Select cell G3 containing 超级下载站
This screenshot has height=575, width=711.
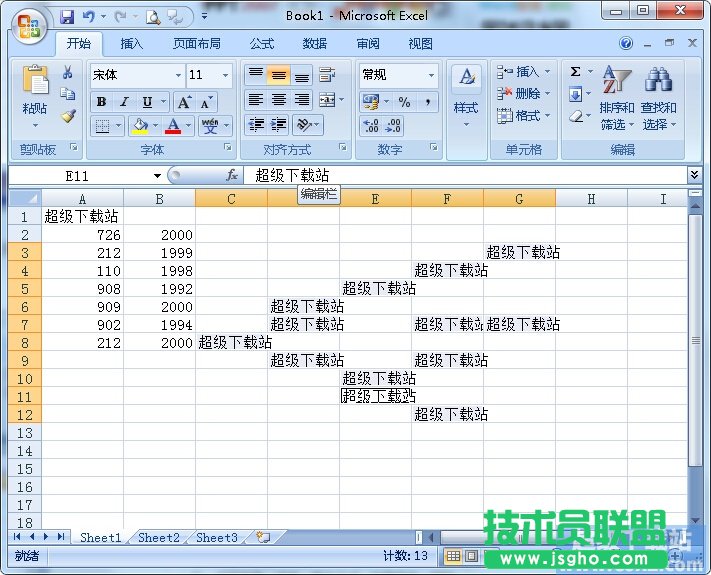tap(519, 253)
